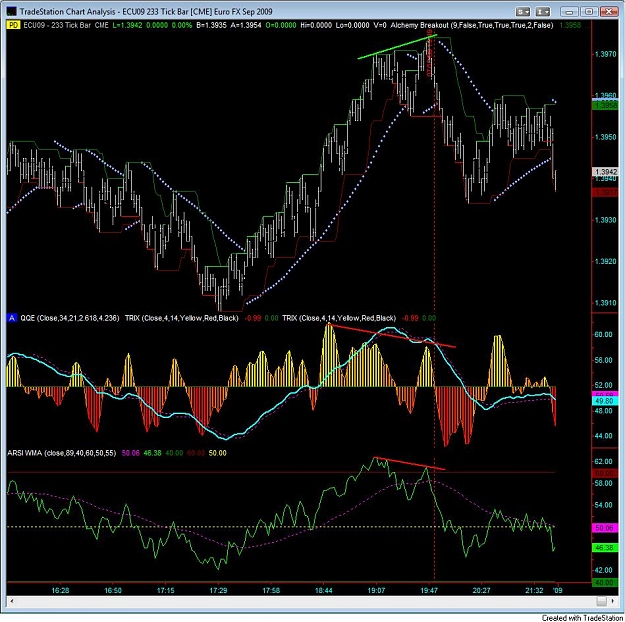Click the 16:28 time axis label
This screenshot has height=622, width=625.
pos(60,590)
